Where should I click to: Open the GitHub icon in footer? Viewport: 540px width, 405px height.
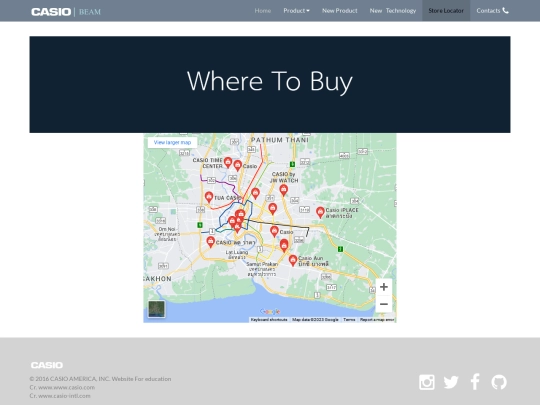499,382
